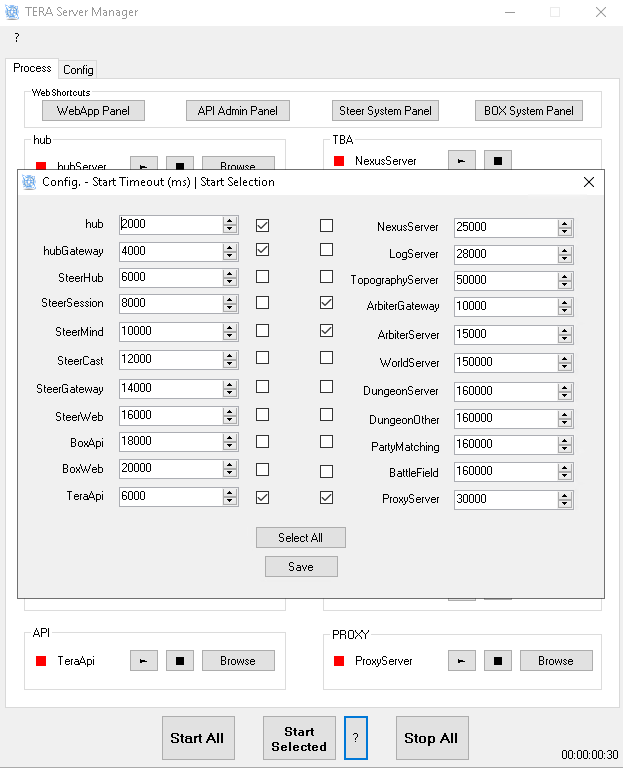This screenshot has height=769, width=623.
Task: Start ProxyServer with its play icon
Action: (x=462, y=661)
